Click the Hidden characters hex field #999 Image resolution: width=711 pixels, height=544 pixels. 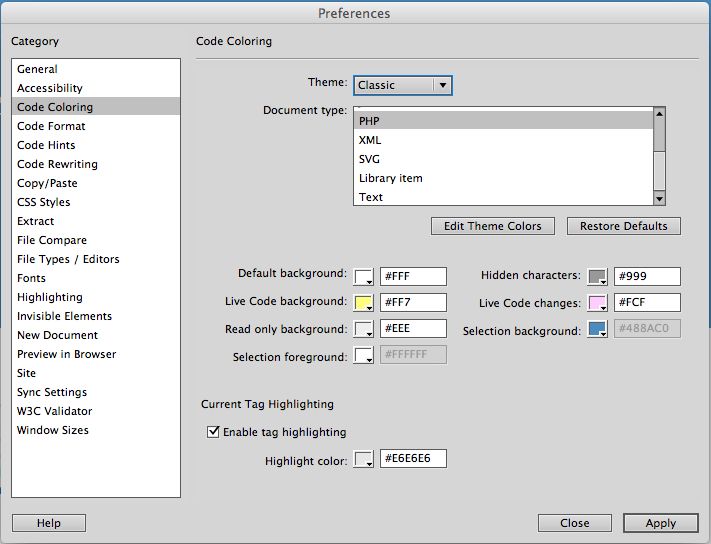coord(647,276)
